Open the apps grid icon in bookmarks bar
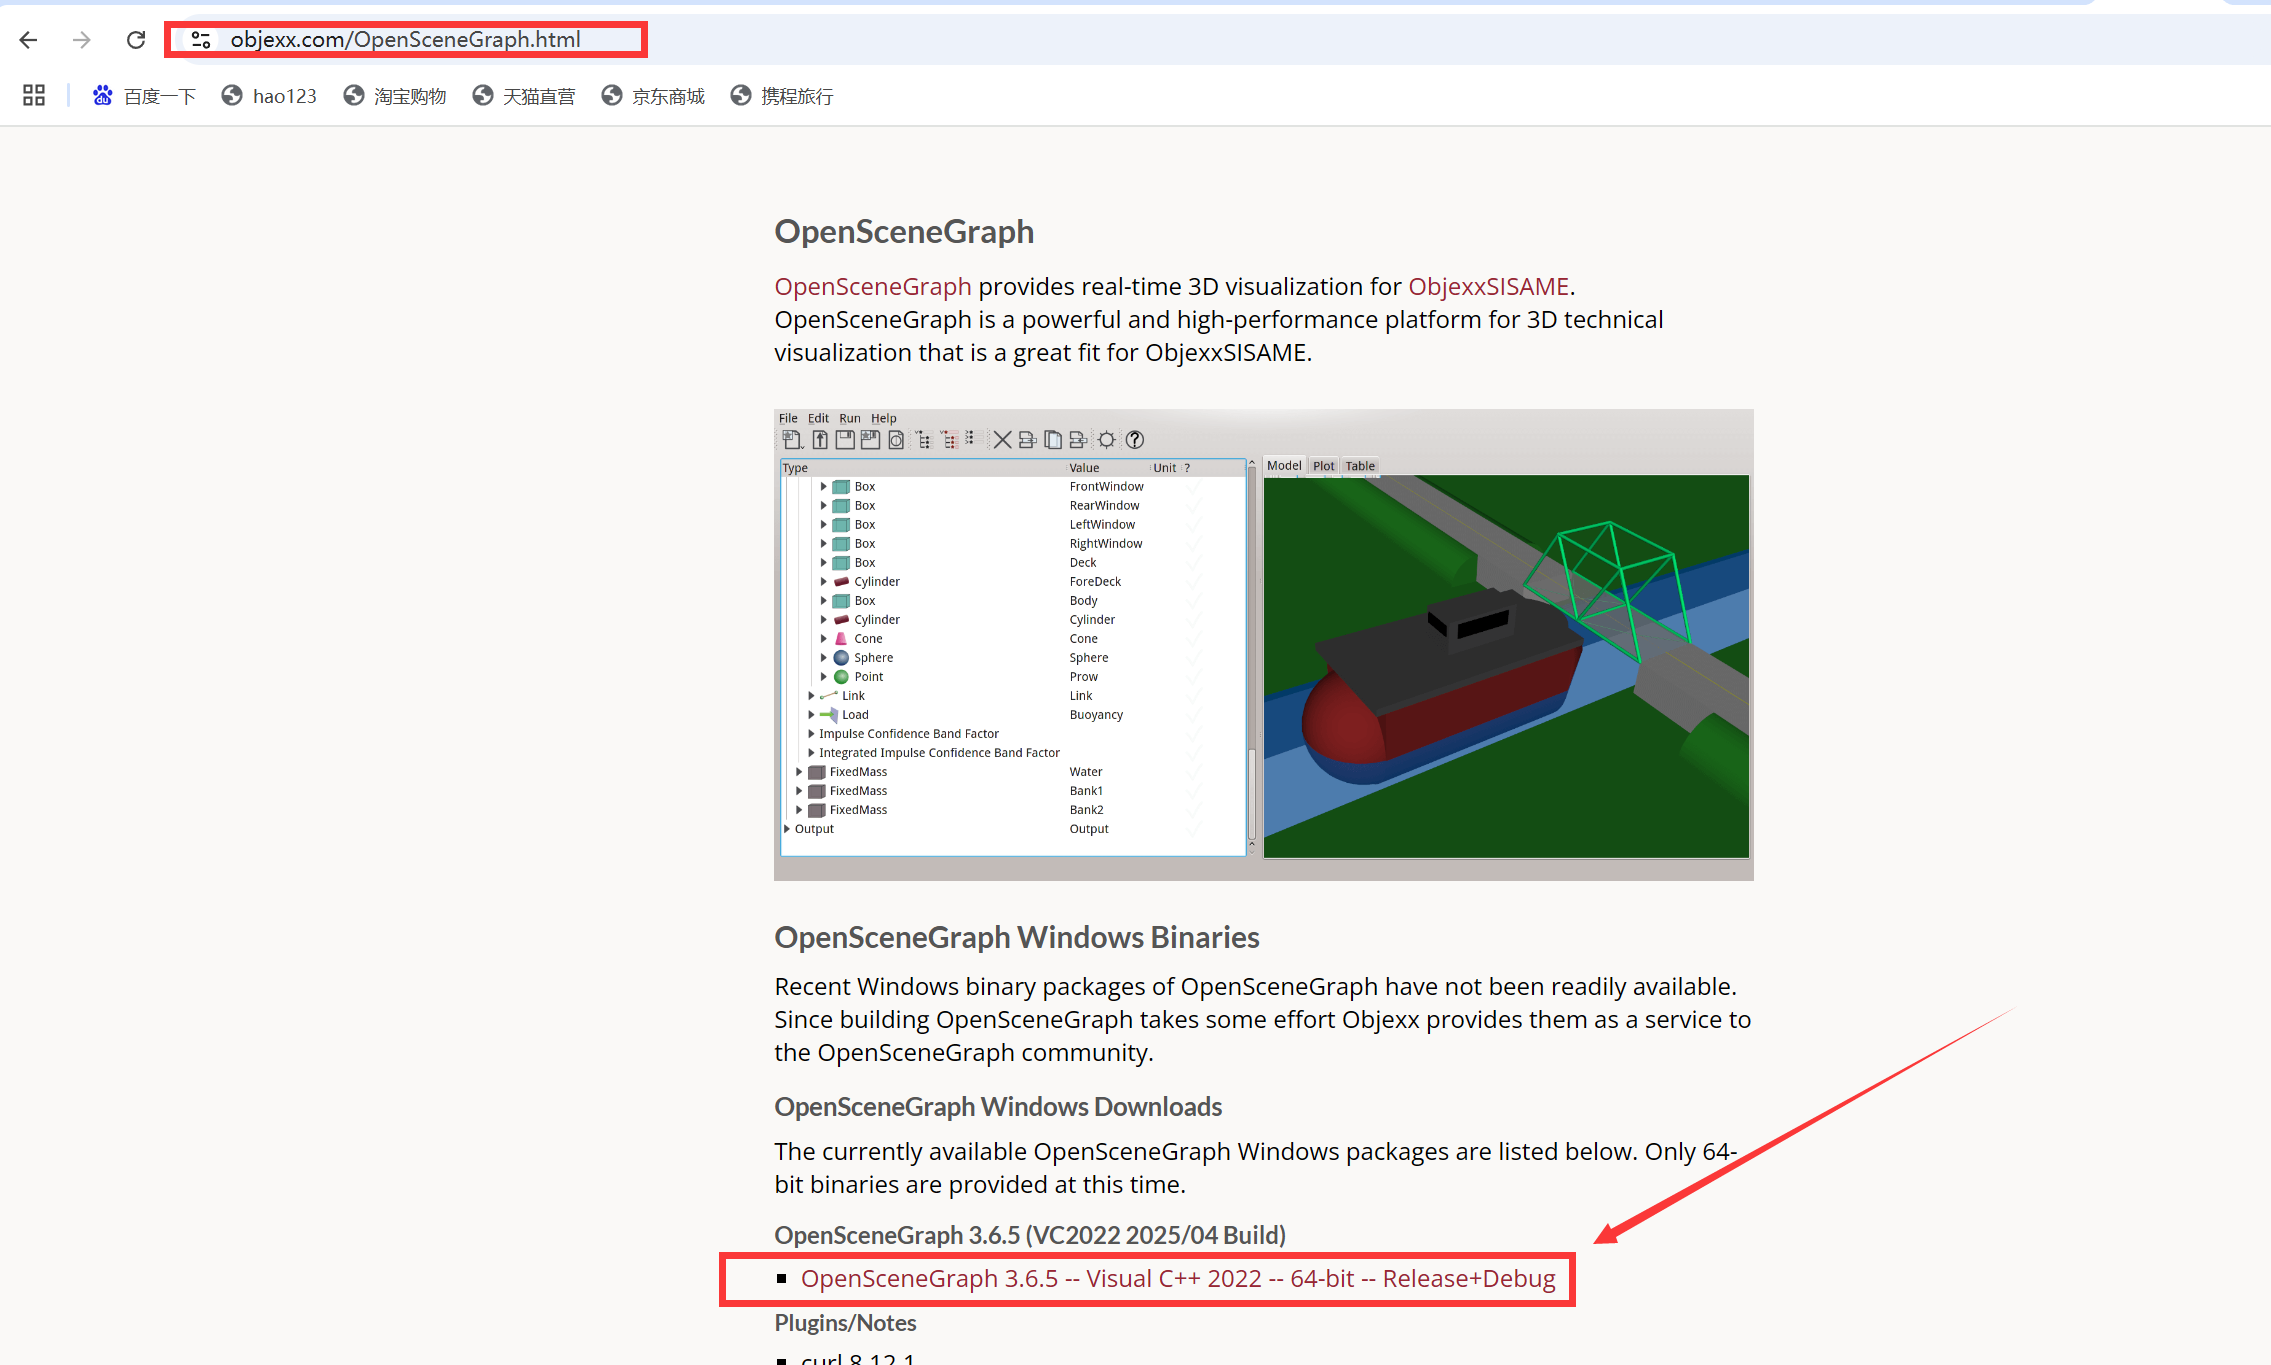Image resolution: width=2271 pixels, height=1365 pixels. 34,96
